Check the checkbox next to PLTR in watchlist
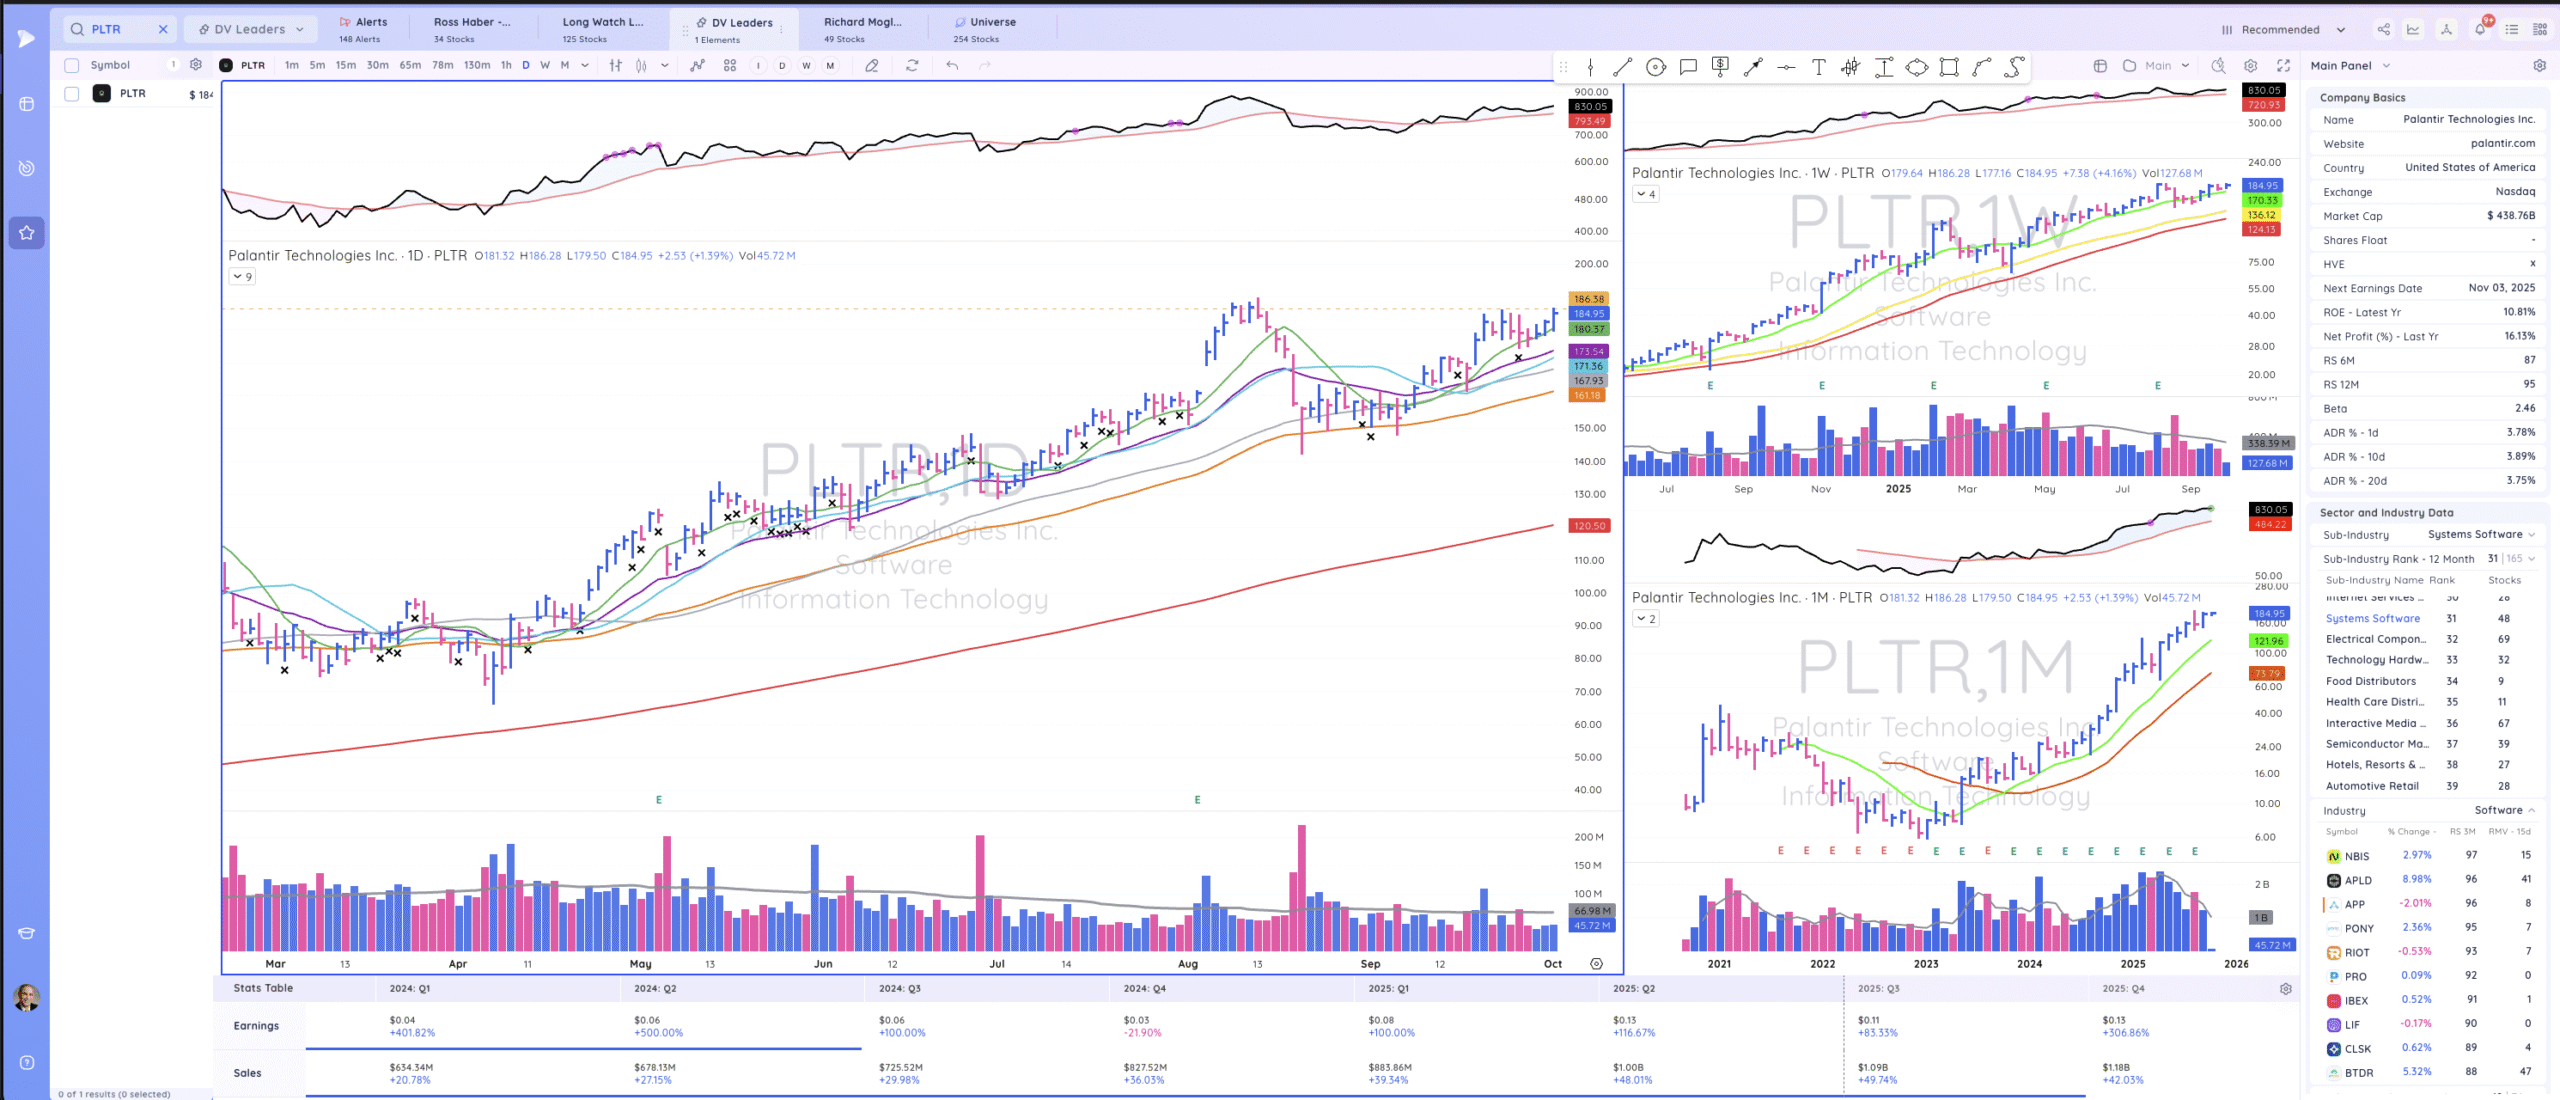 [71, 93]
